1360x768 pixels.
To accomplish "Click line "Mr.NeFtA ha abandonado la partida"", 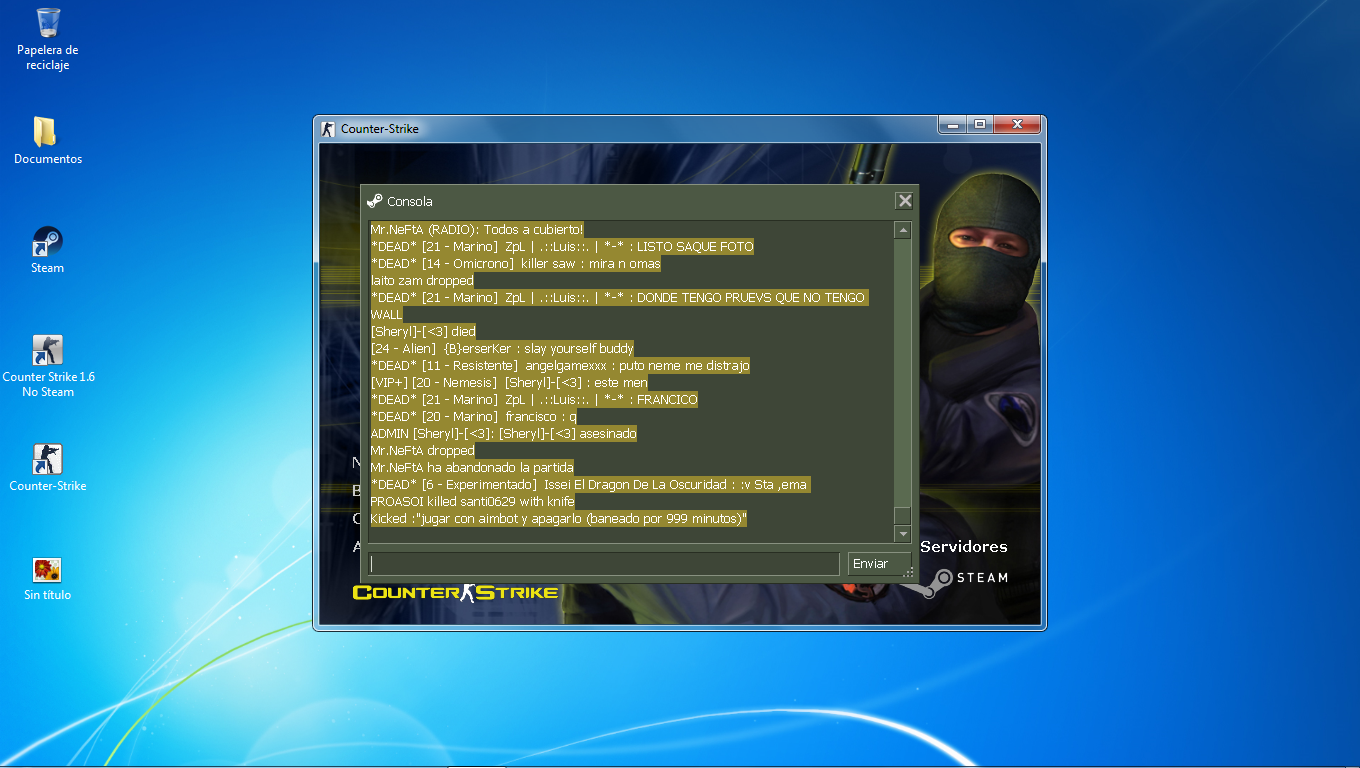I will click(472, 468).
